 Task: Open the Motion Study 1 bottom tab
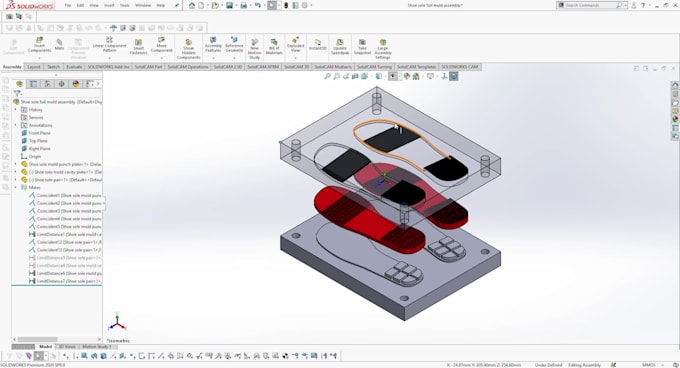tap(97, 347)
